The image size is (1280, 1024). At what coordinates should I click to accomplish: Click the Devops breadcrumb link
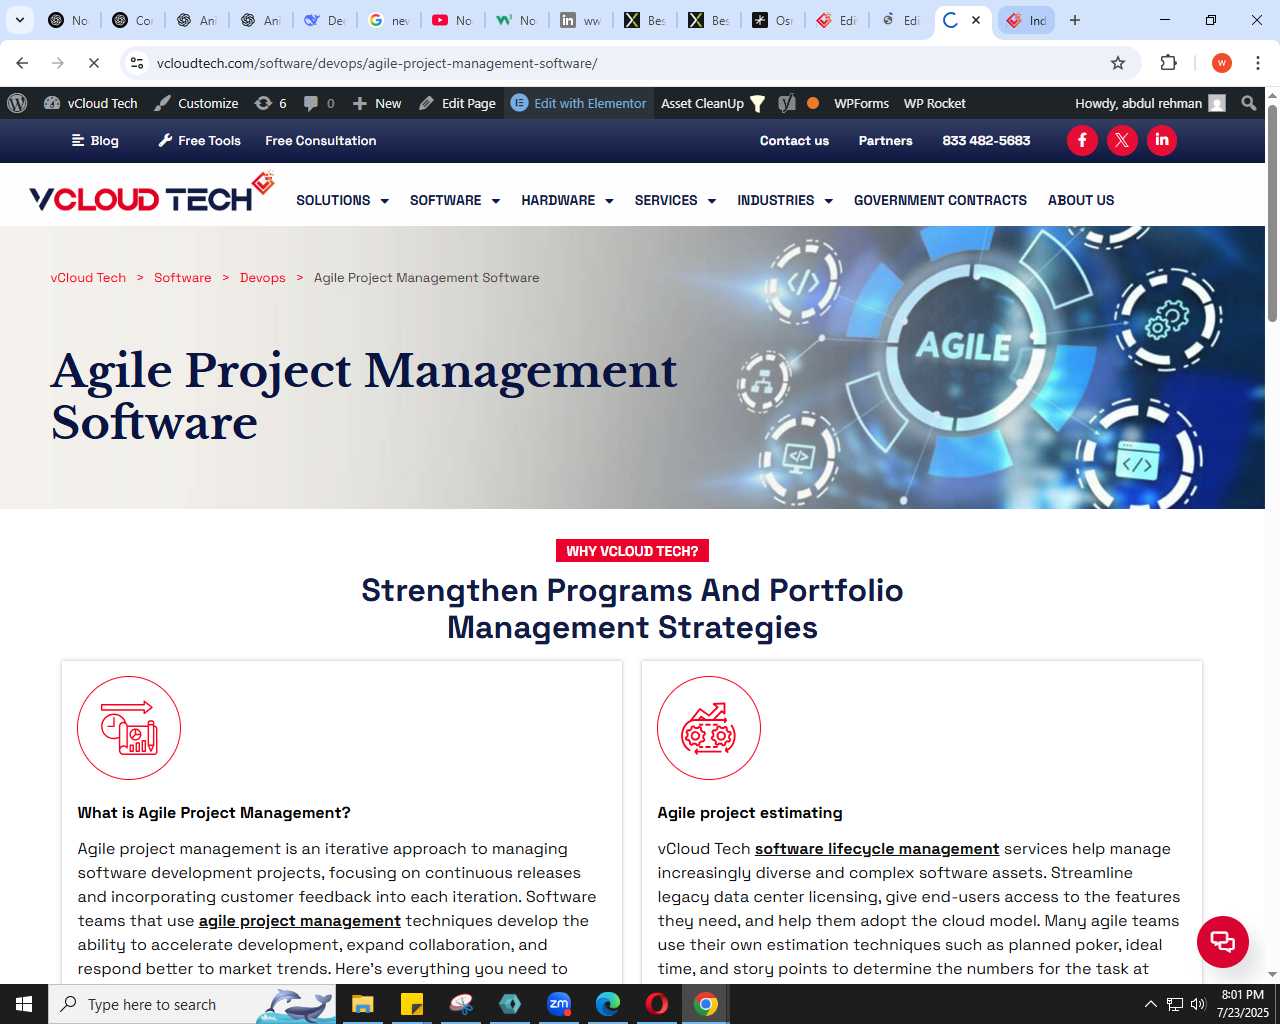[263, 278]
